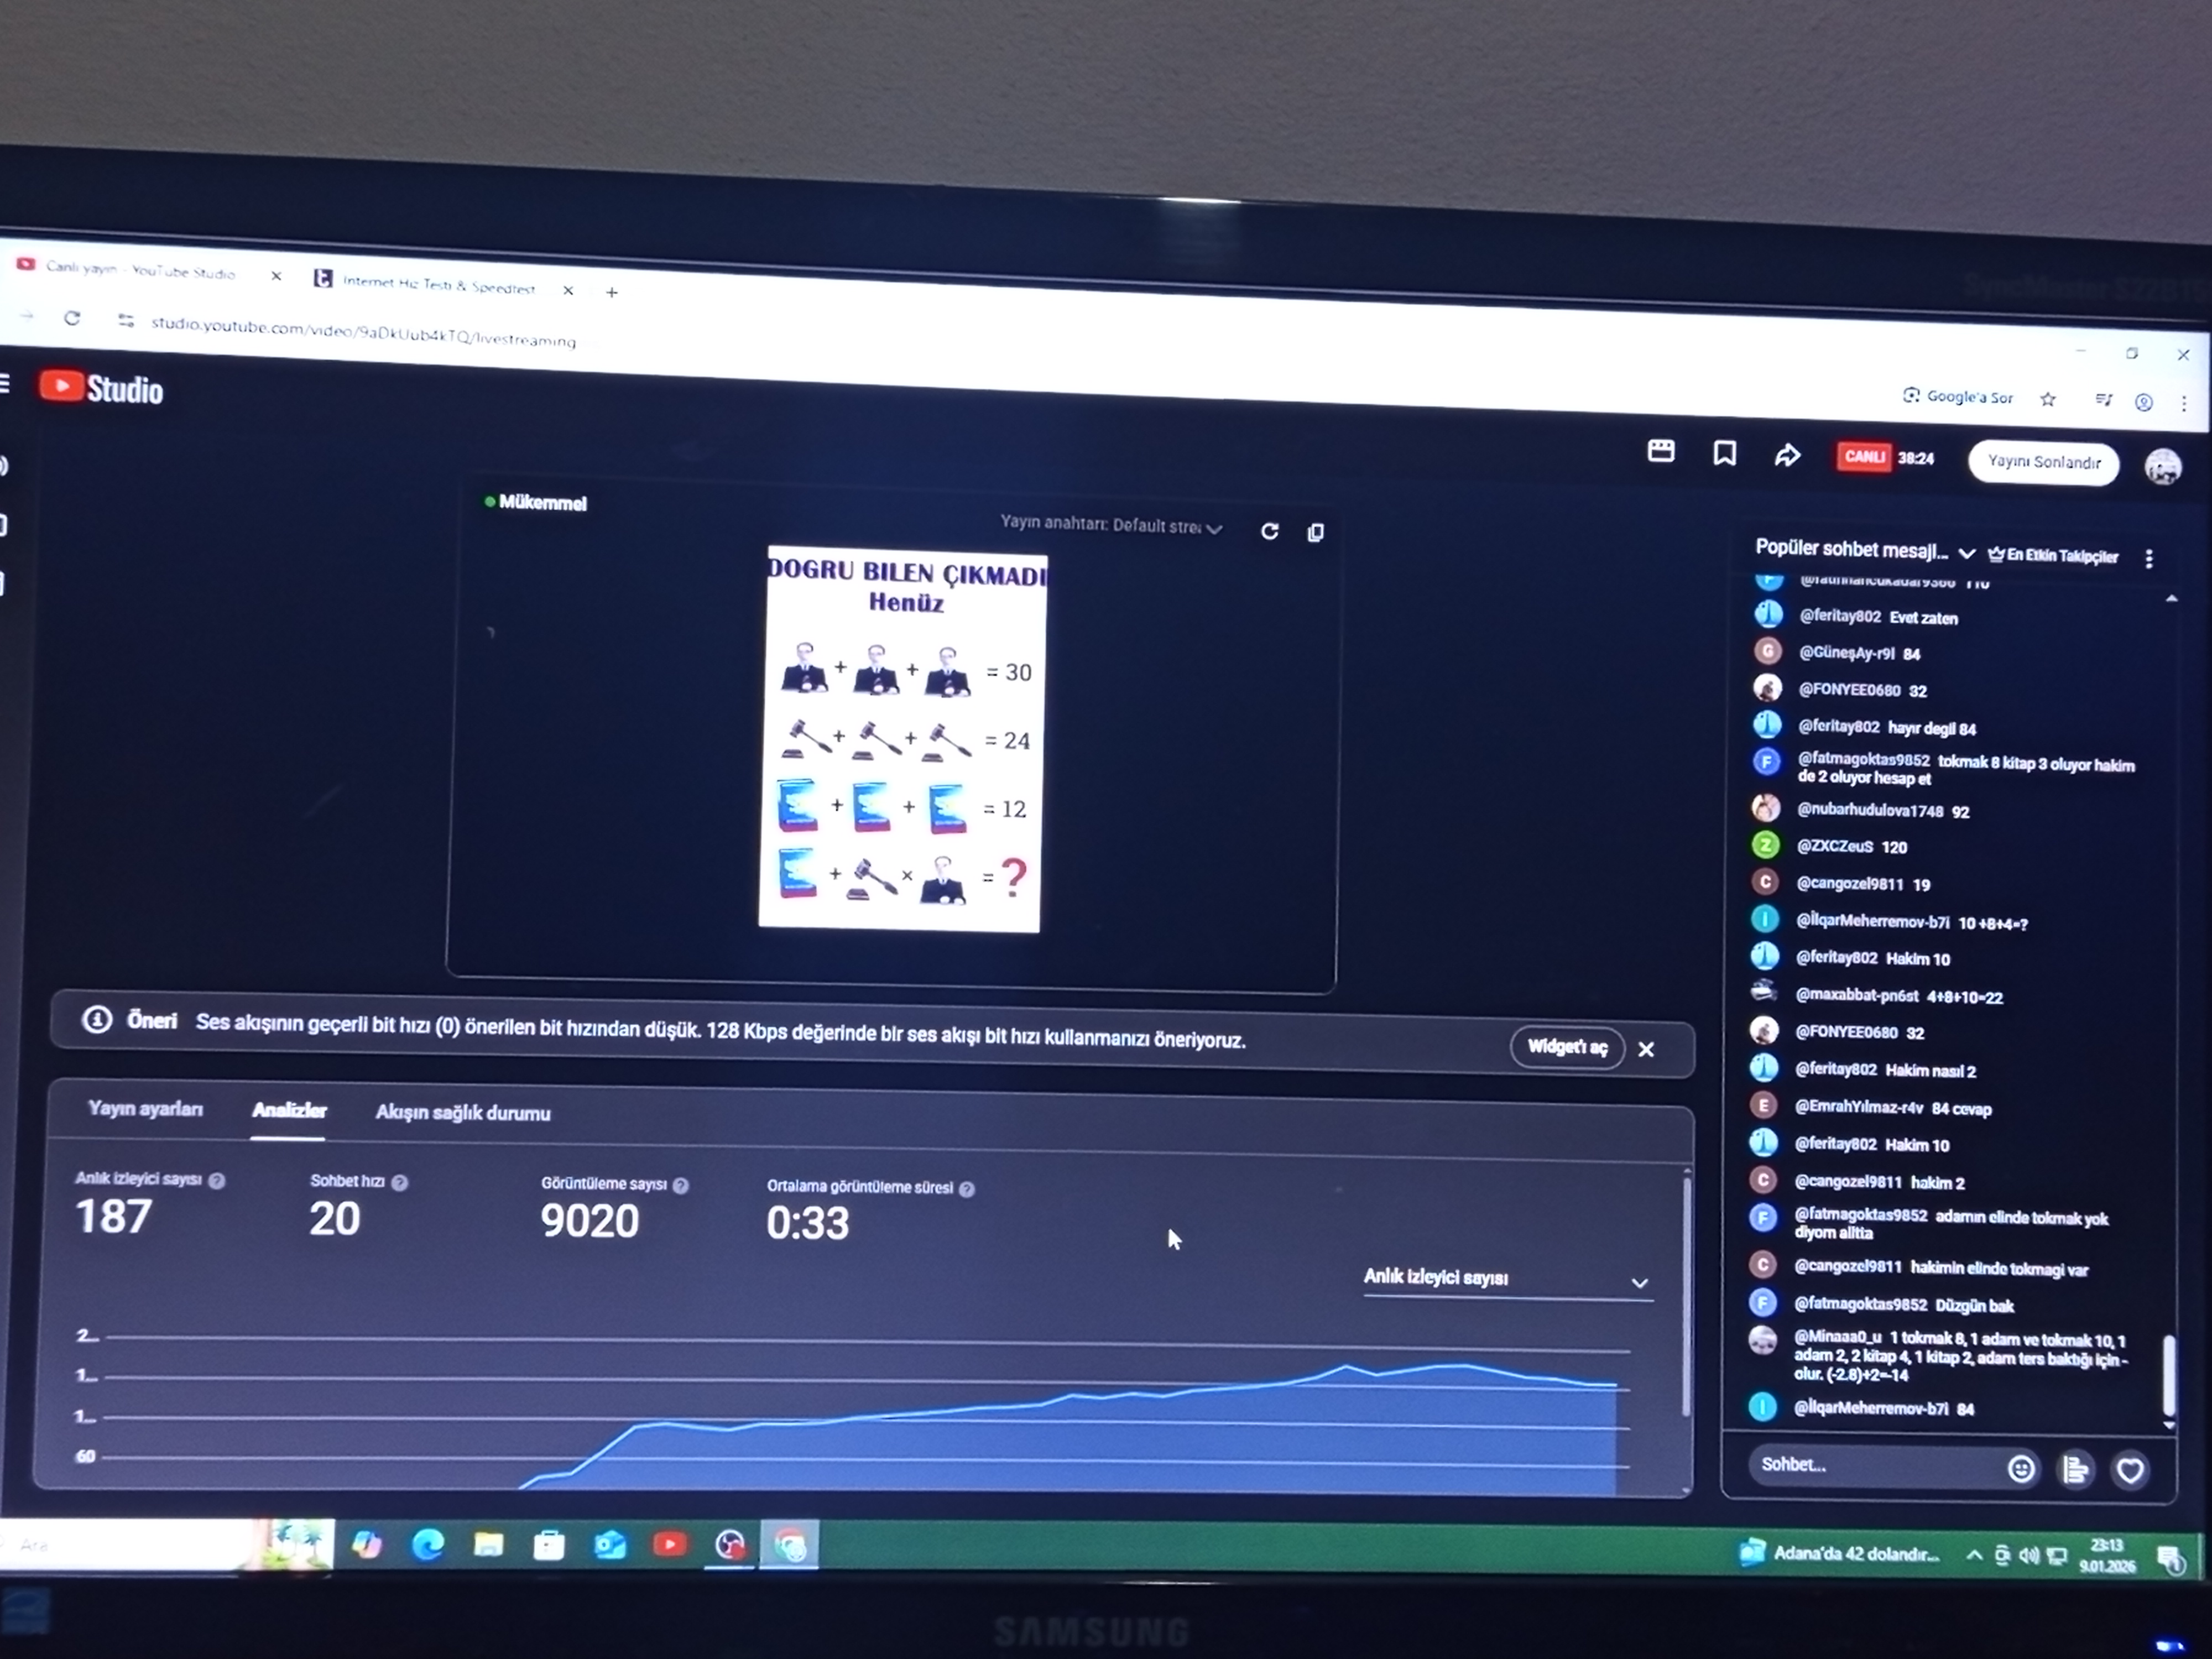Switch to the Yayın ayarları tab
Screen dimensions: 2212x1659
(x=145, y=1108)
